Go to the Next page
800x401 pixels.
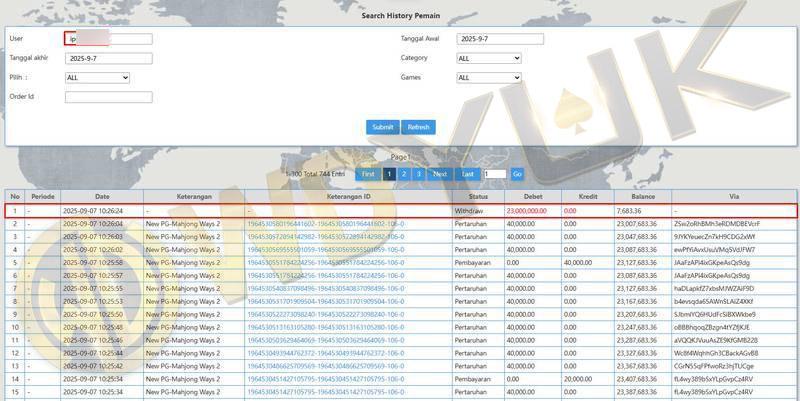[440, 174]
